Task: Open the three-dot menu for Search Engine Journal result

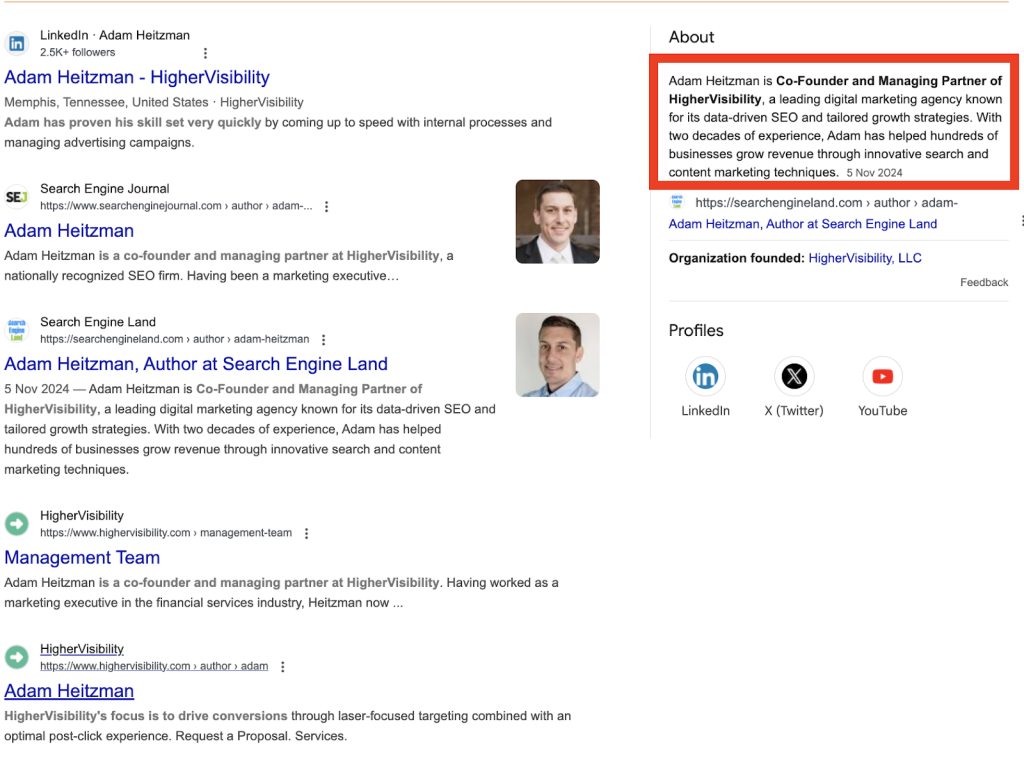Action: pyautogui.click(x=326, y=207)
